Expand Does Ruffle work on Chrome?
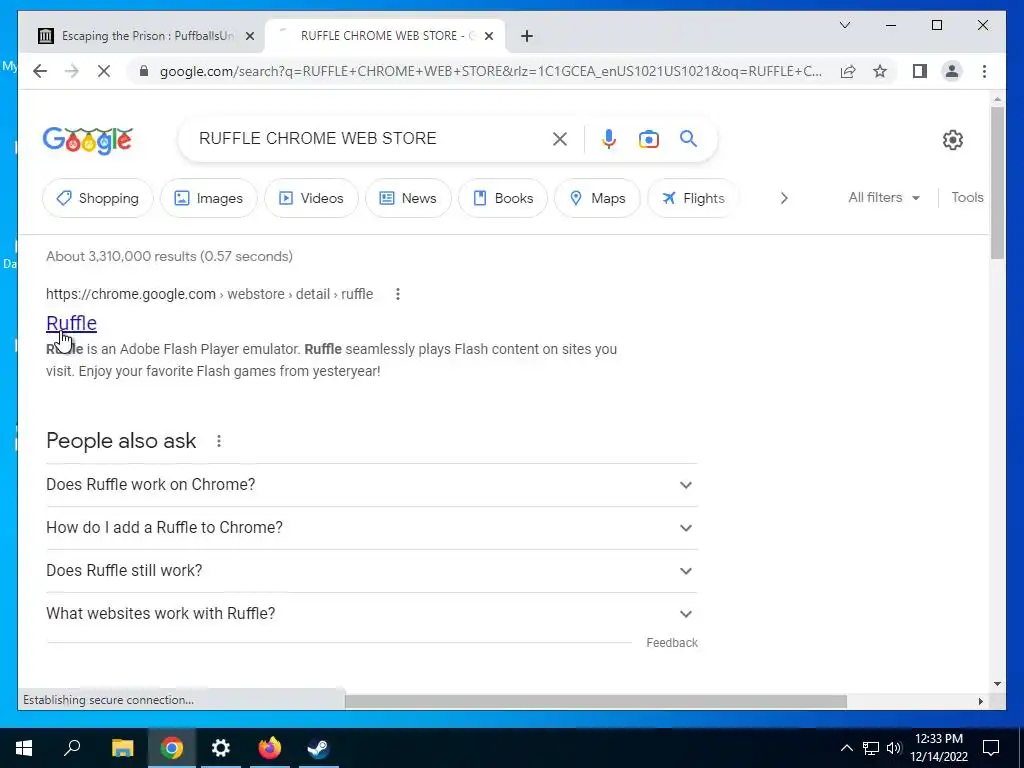Image resolution: width=1024 pixels, height=768 pixels. pyautogui.click(x=372, y=485)
